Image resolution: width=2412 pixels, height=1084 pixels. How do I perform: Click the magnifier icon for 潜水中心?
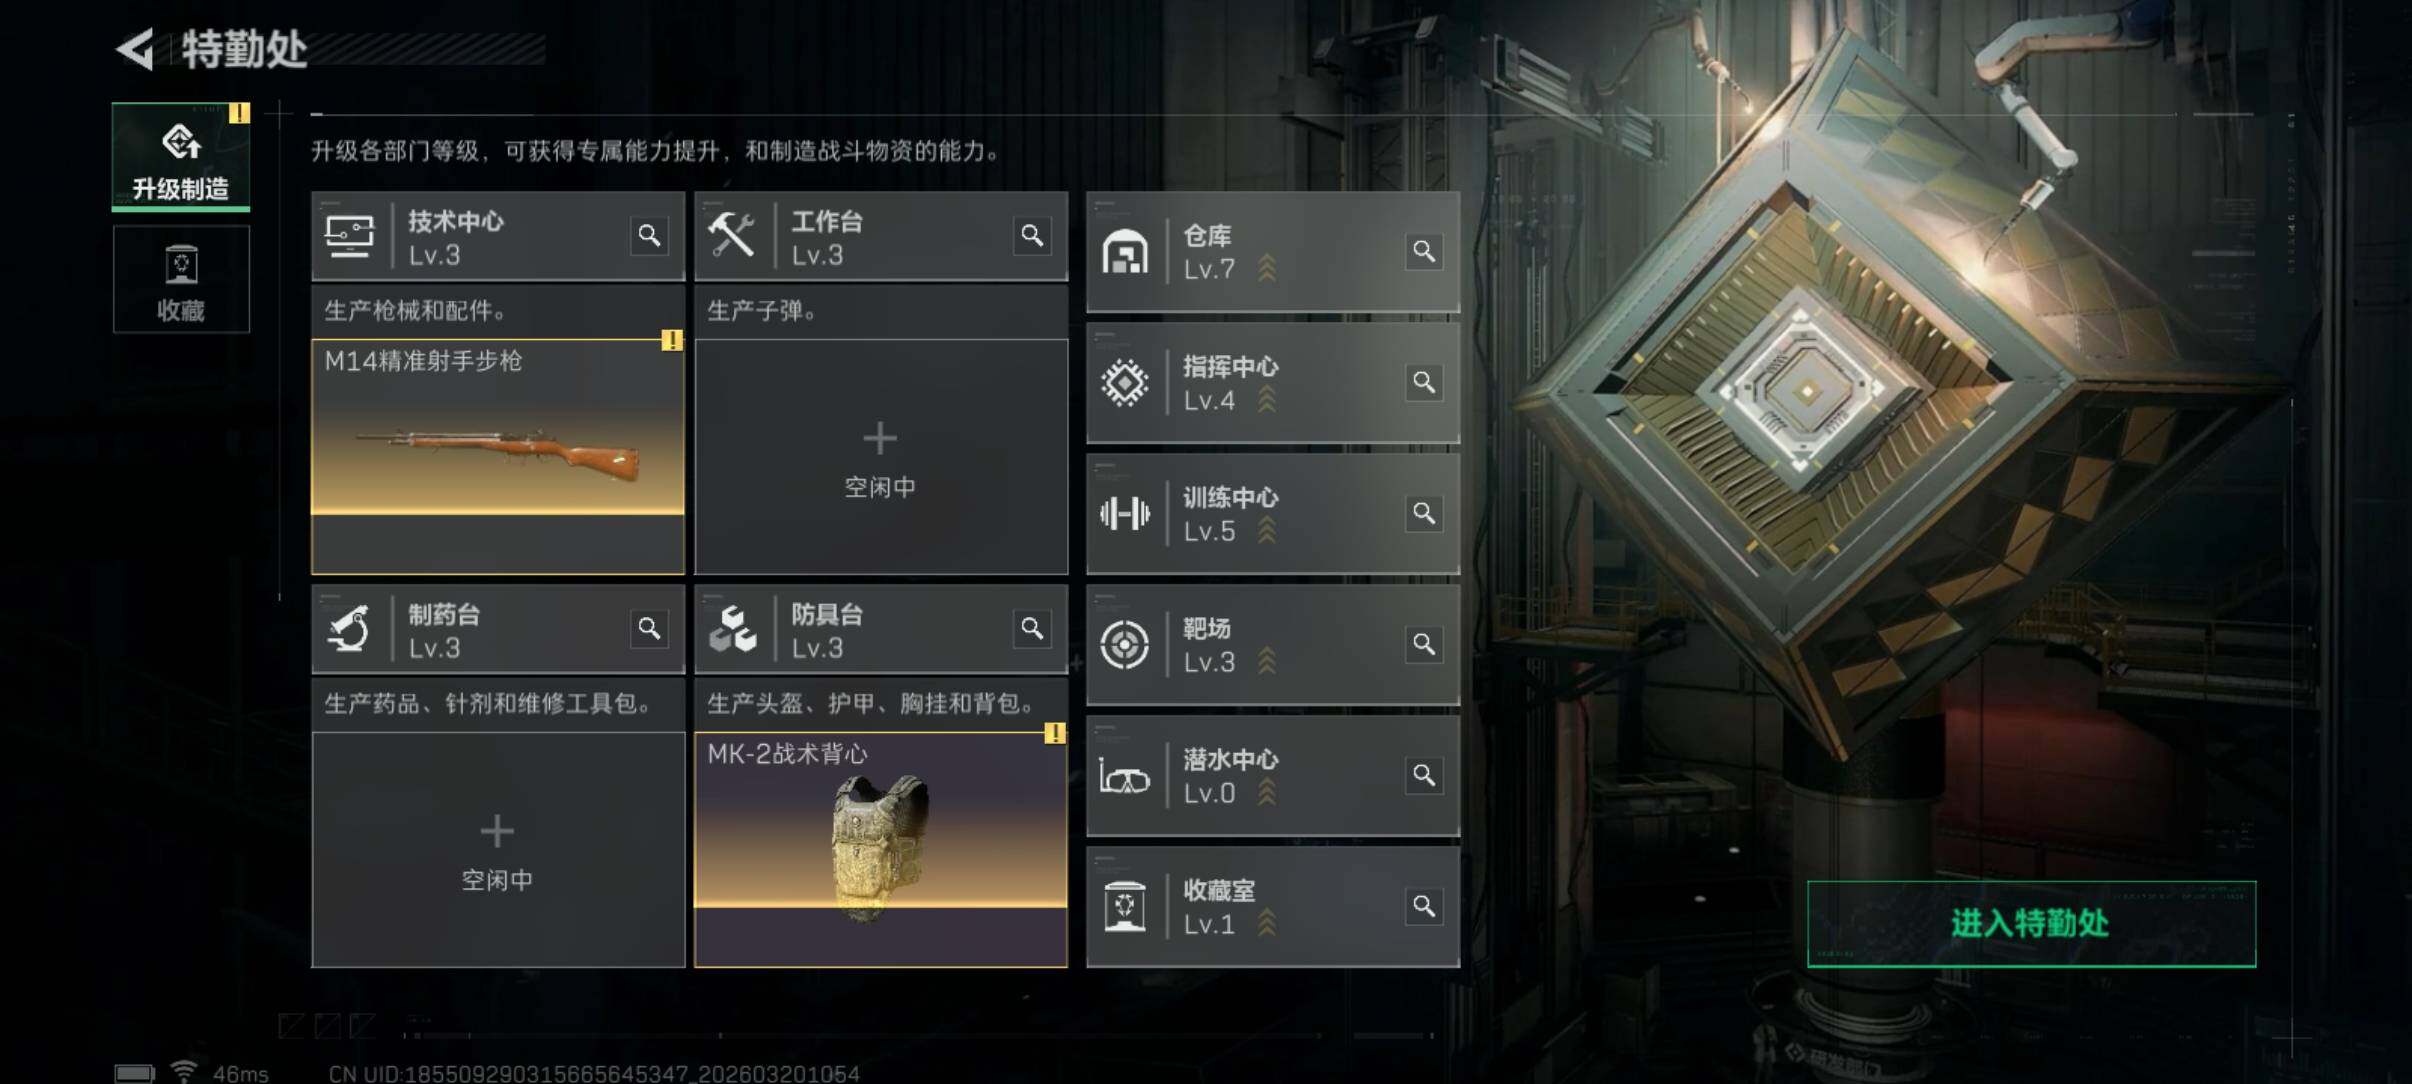click(x=1424, y=775)
